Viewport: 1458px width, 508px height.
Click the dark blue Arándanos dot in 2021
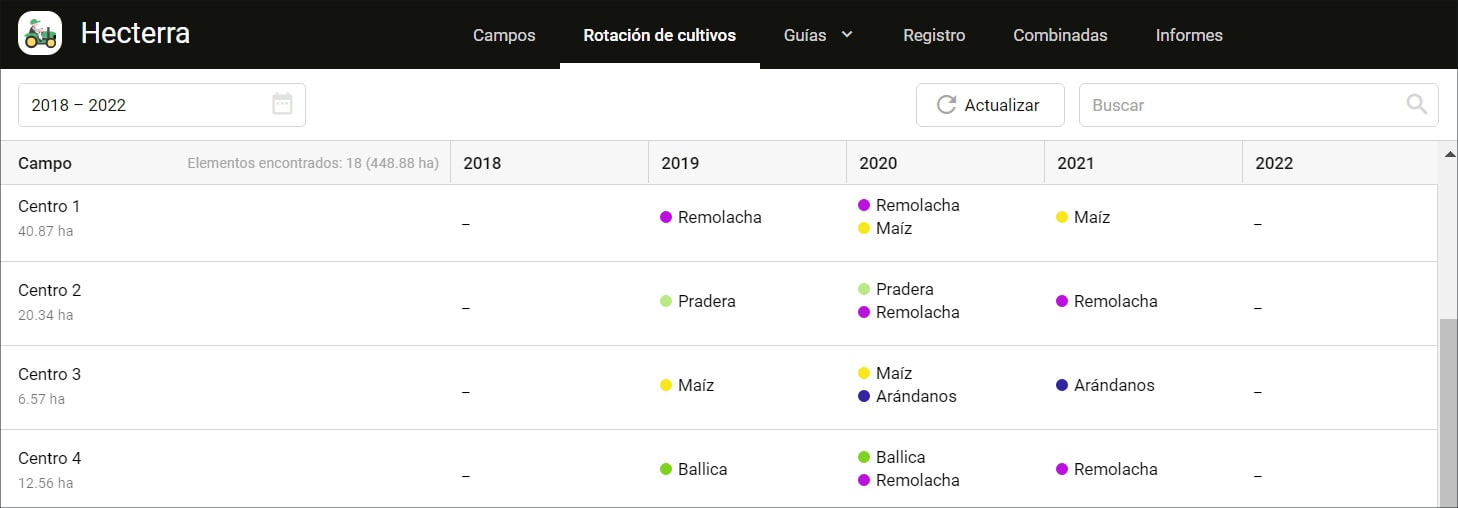[1062, 385]
